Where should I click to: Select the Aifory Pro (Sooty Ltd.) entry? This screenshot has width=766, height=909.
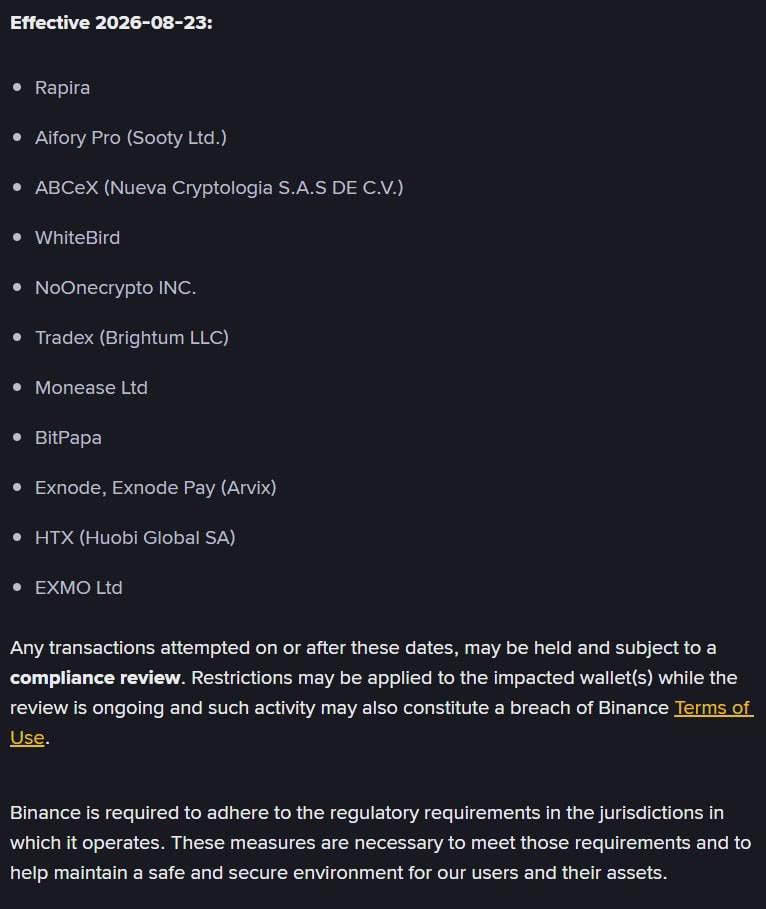click(130, 138)
